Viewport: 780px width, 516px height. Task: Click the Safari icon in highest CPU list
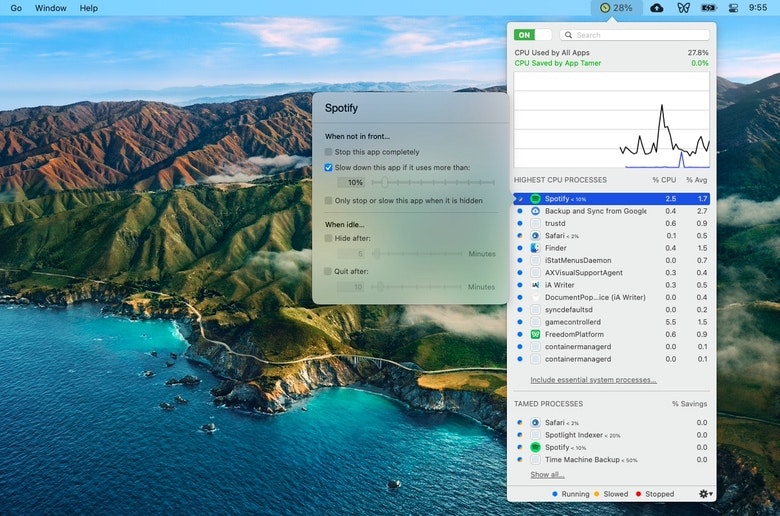(535, 235)
